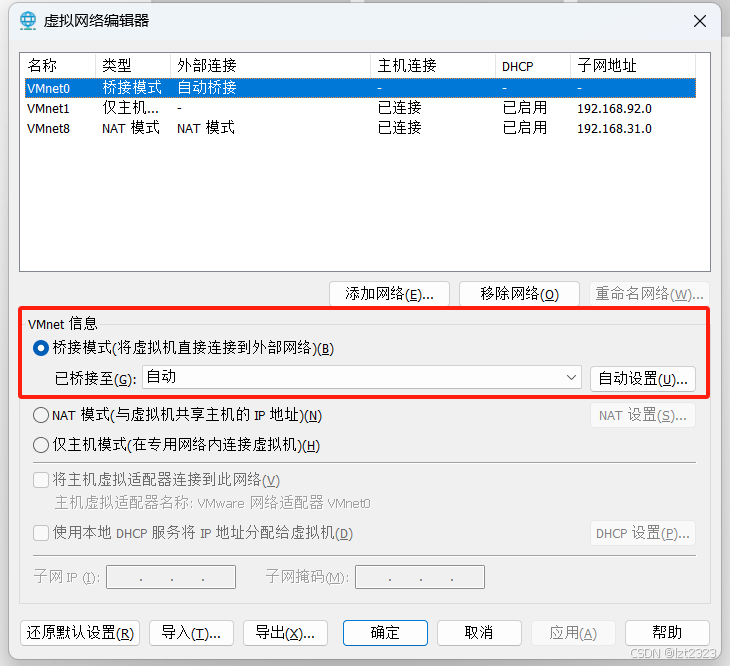This screenshot has width=730, height=666.
Task: Select the 仅主机模式 radio button
Action: pos(41,445)
